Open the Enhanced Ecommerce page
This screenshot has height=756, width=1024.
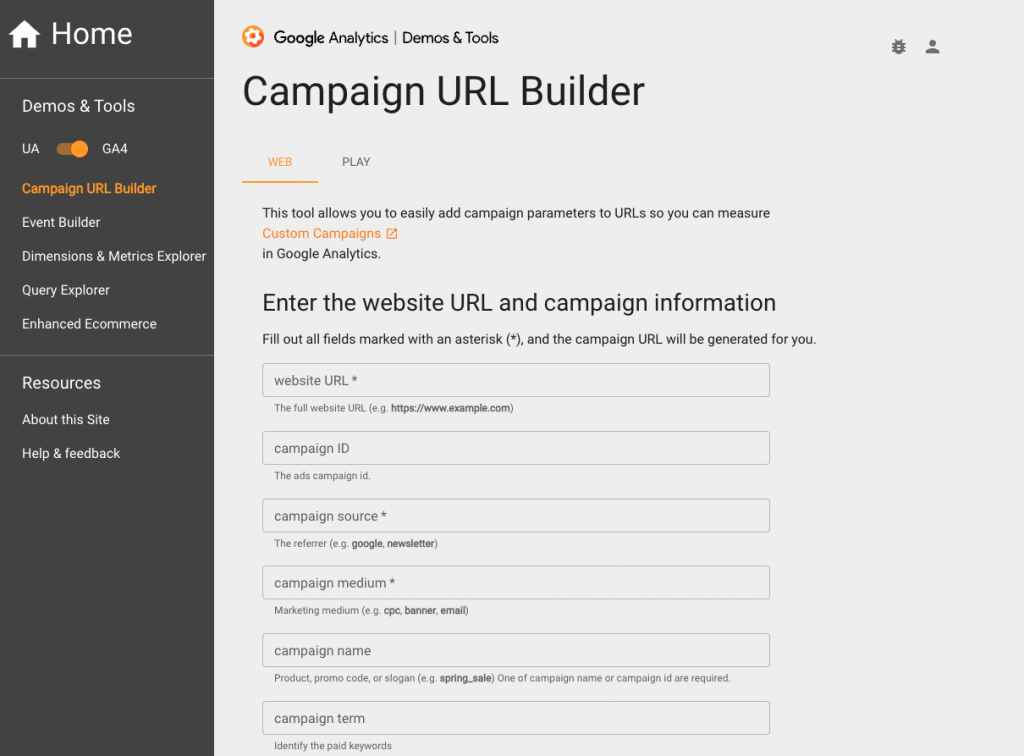pyautogui.click(x=89, y=323)
